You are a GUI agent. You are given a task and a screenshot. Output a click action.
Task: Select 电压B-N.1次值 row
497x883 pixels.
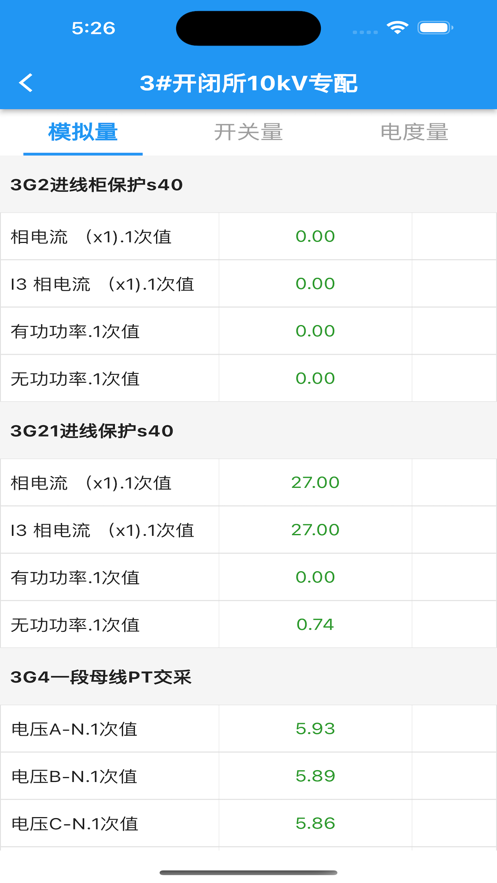click(248, 776)
